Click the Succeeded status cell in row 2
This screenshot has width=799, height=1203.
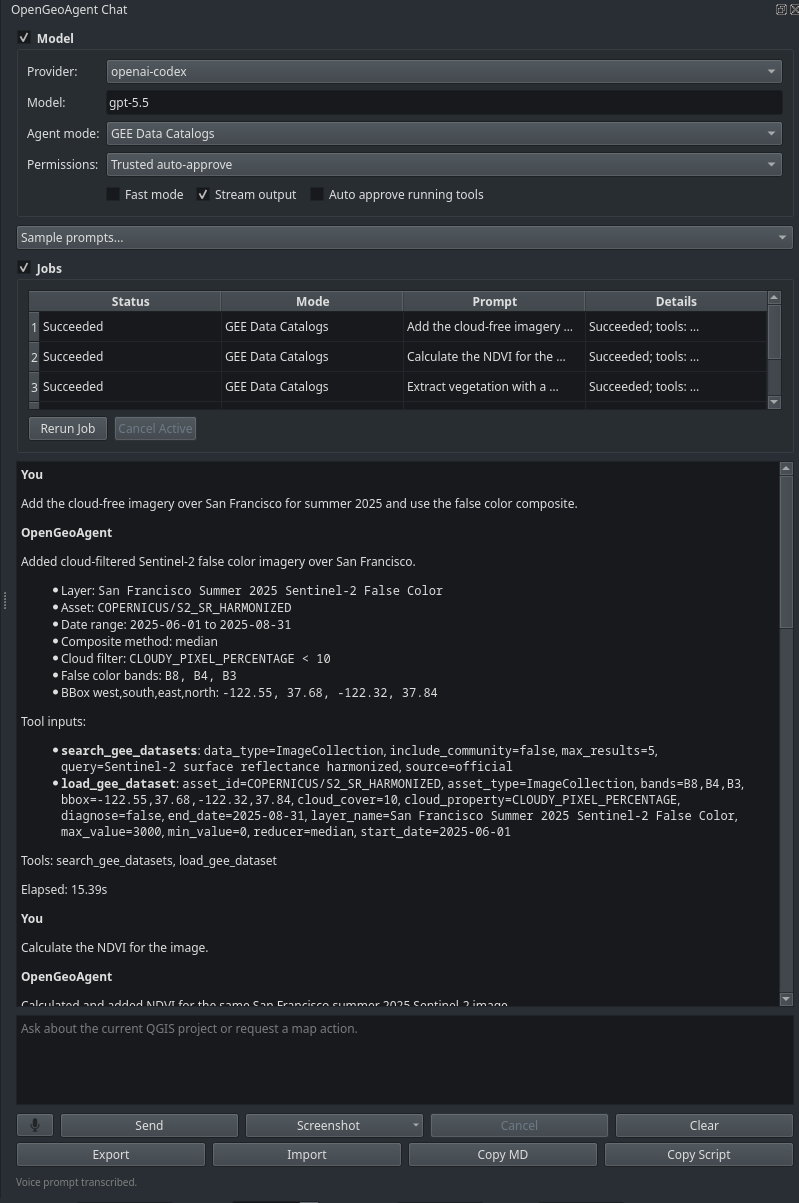pyautogui.click(x=130, y=357)
